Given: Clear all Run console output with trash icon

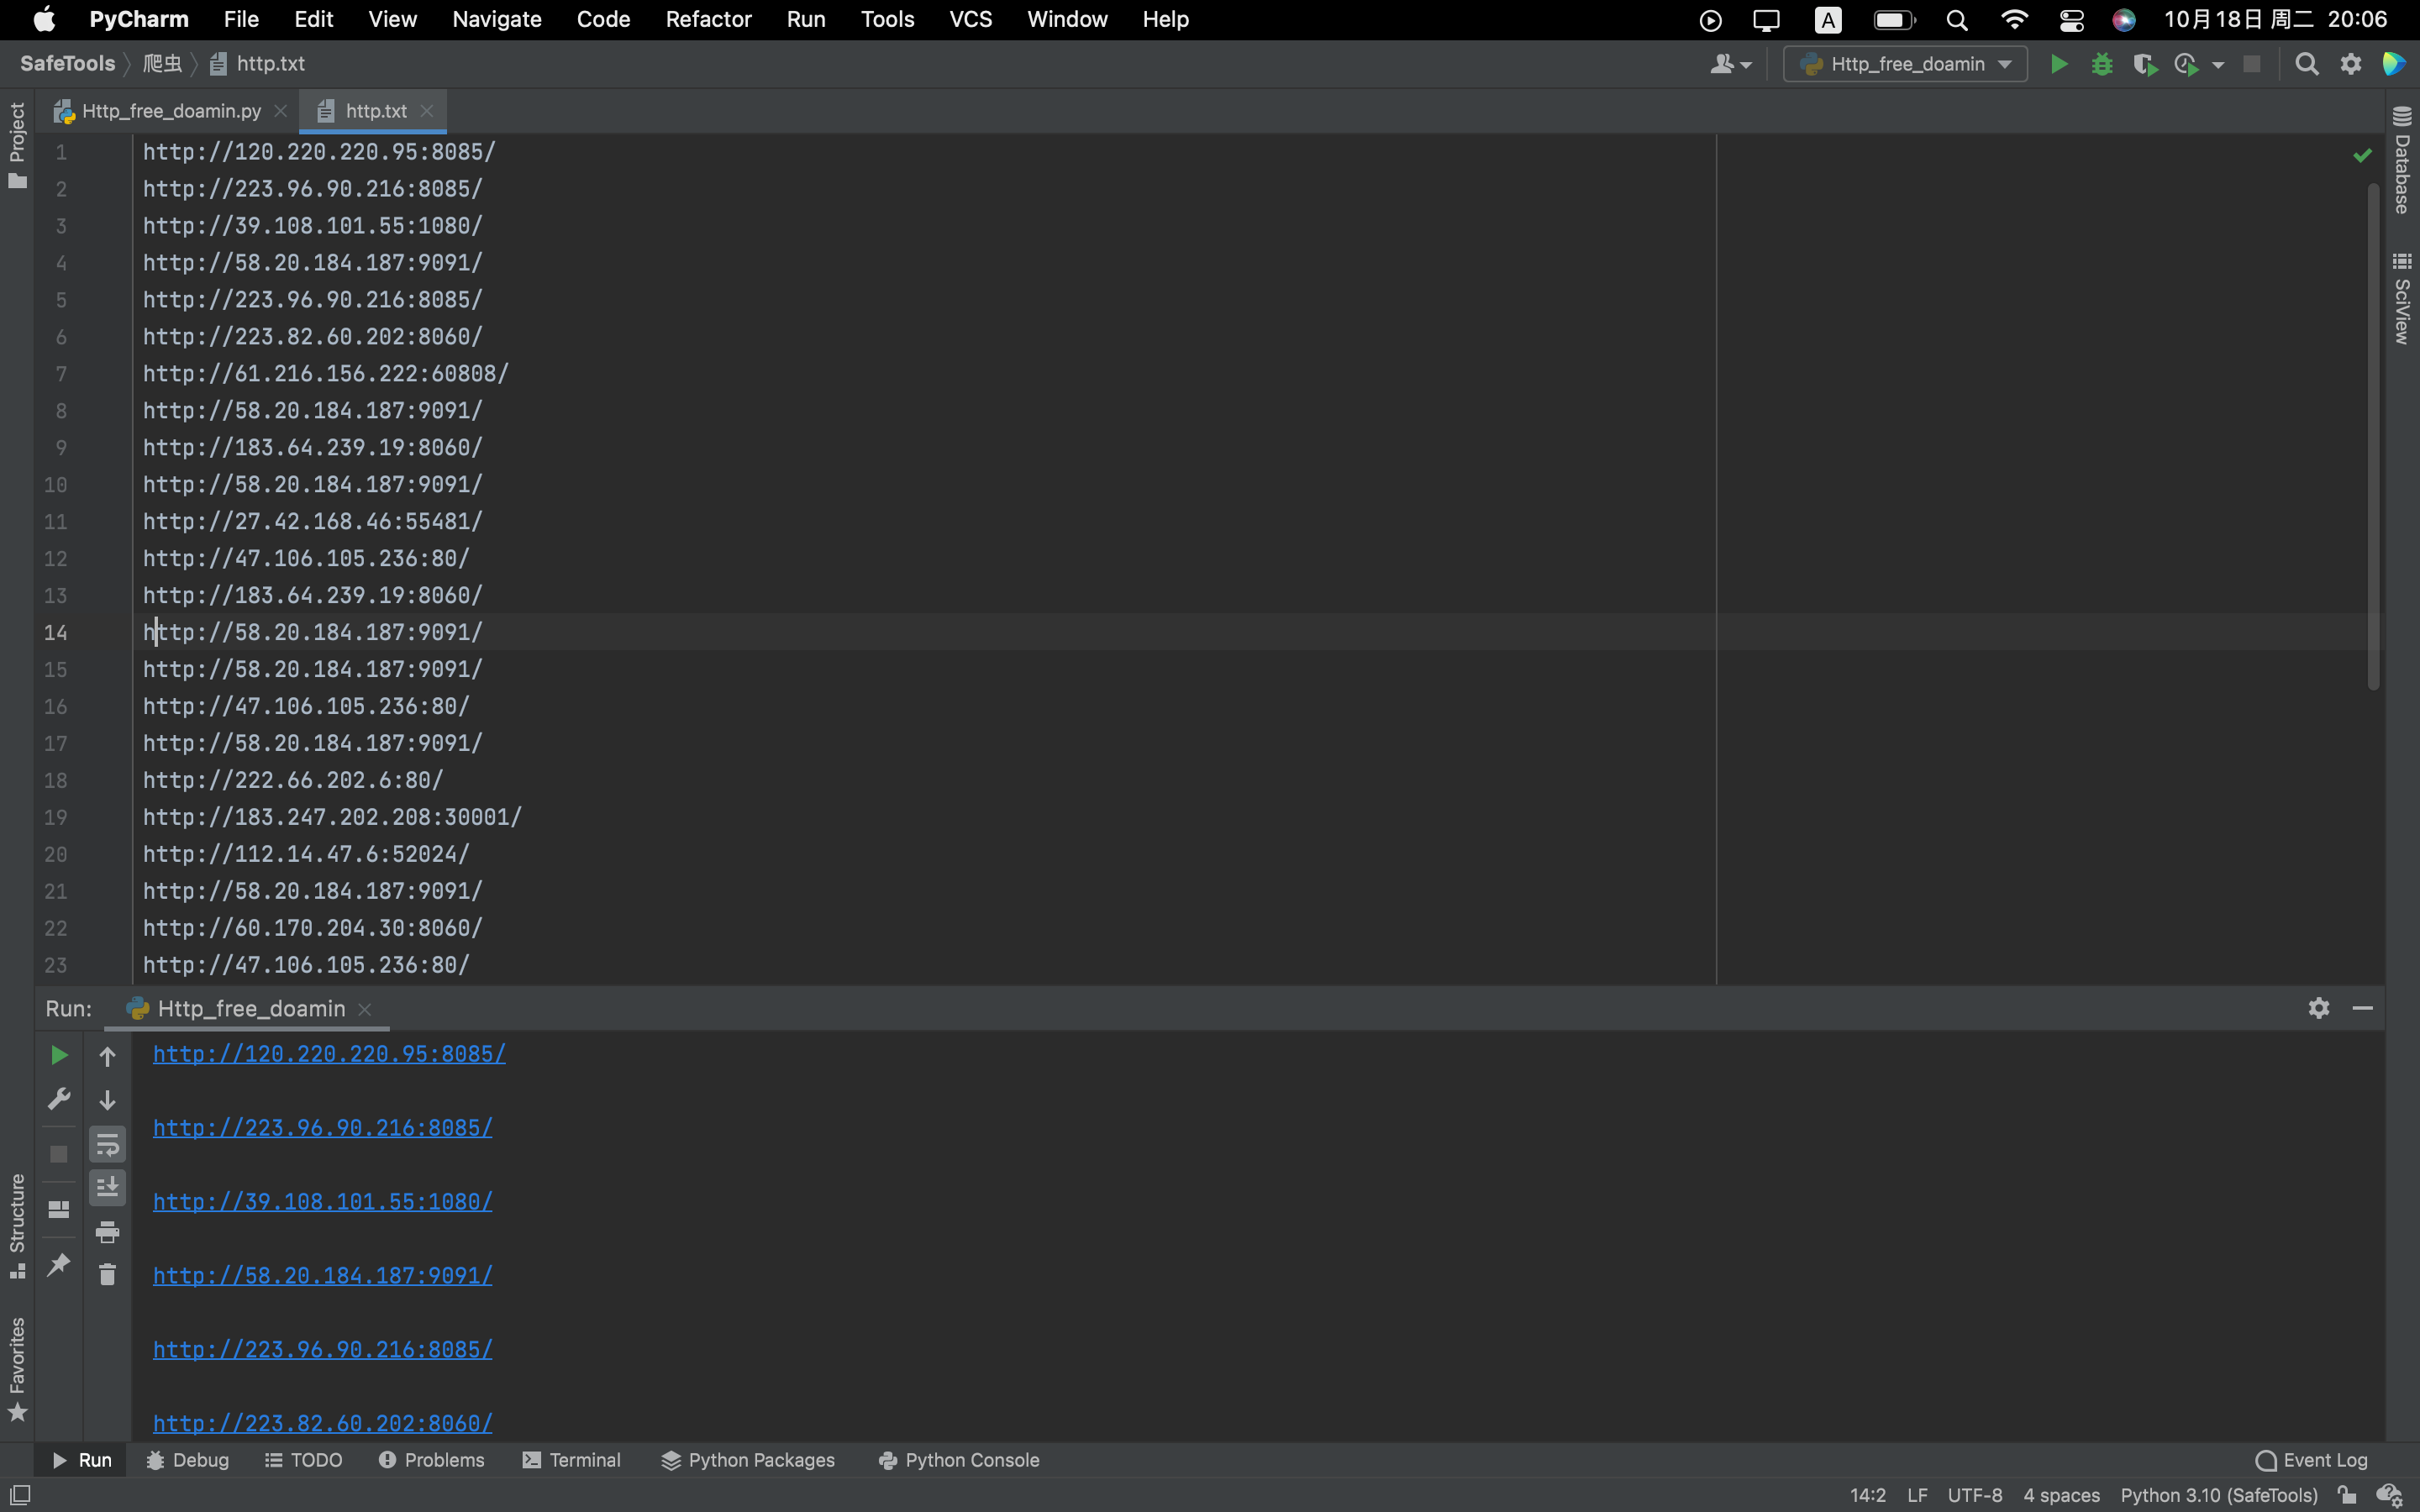Looking at the screenshot, I should [107, 1274].
